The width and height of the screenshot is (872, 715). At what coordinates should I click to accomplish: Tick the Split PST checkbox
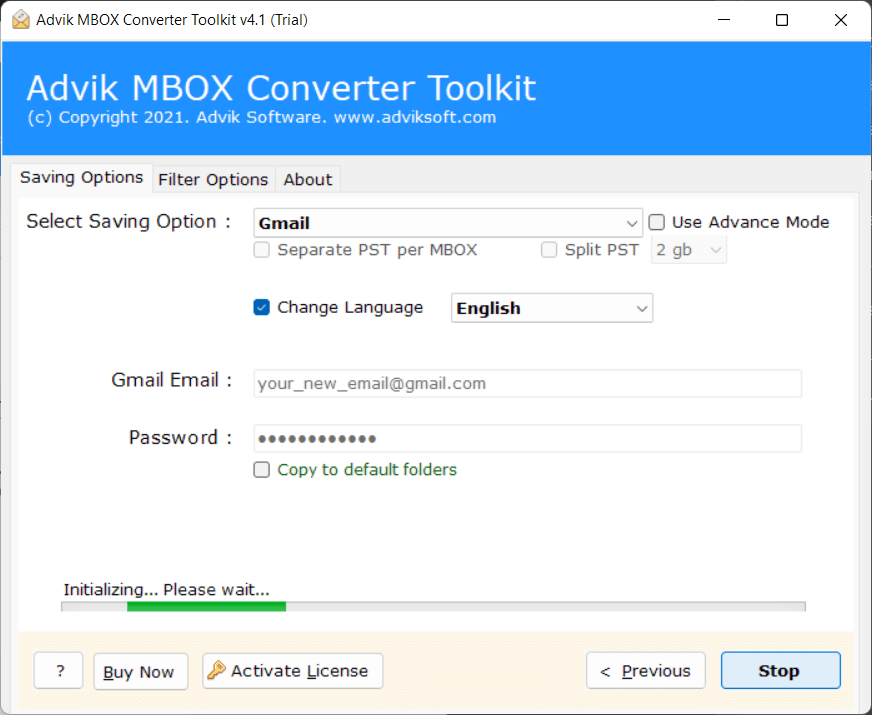[x=549, y=250]
